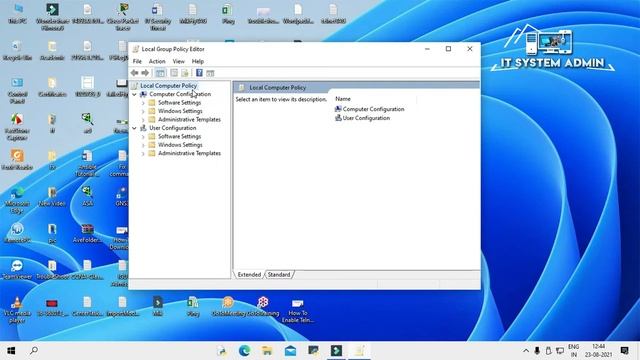
Task: Click the Group Policy Editor taskbar icon
Action: coord(359,351)
